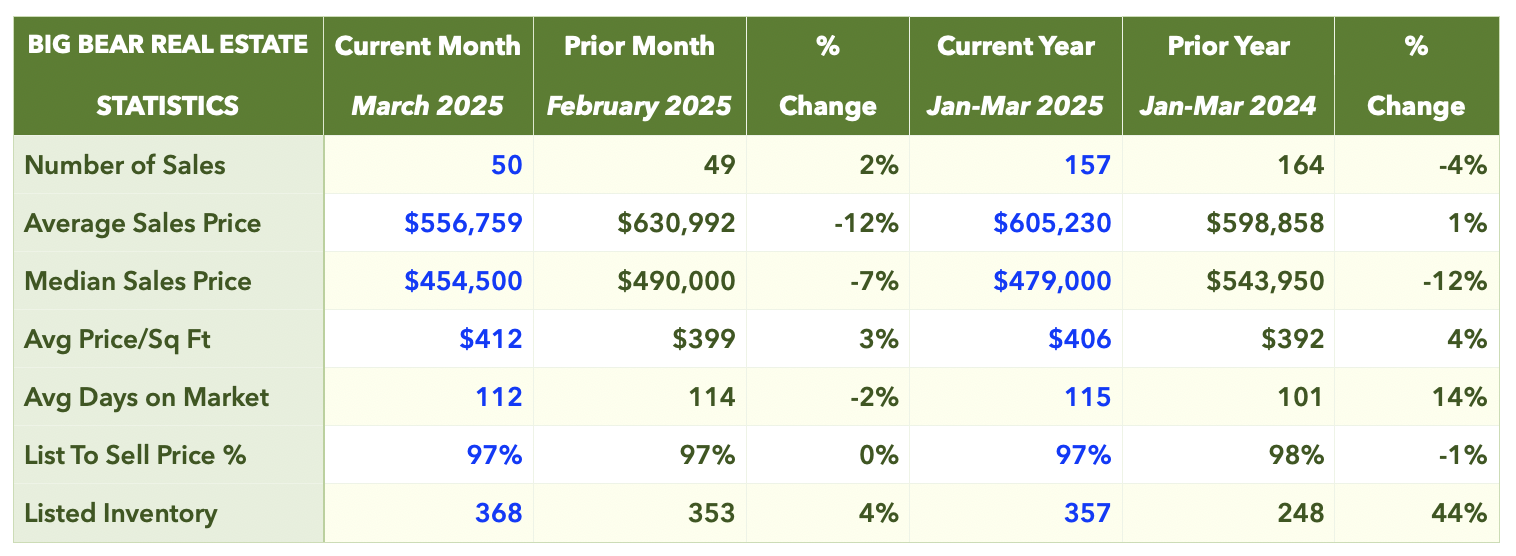Click the Big Bear Real Estate Statistics title
Image resolution: width=1516 pixels, height=556 pixels.
(x=167, y=75)
